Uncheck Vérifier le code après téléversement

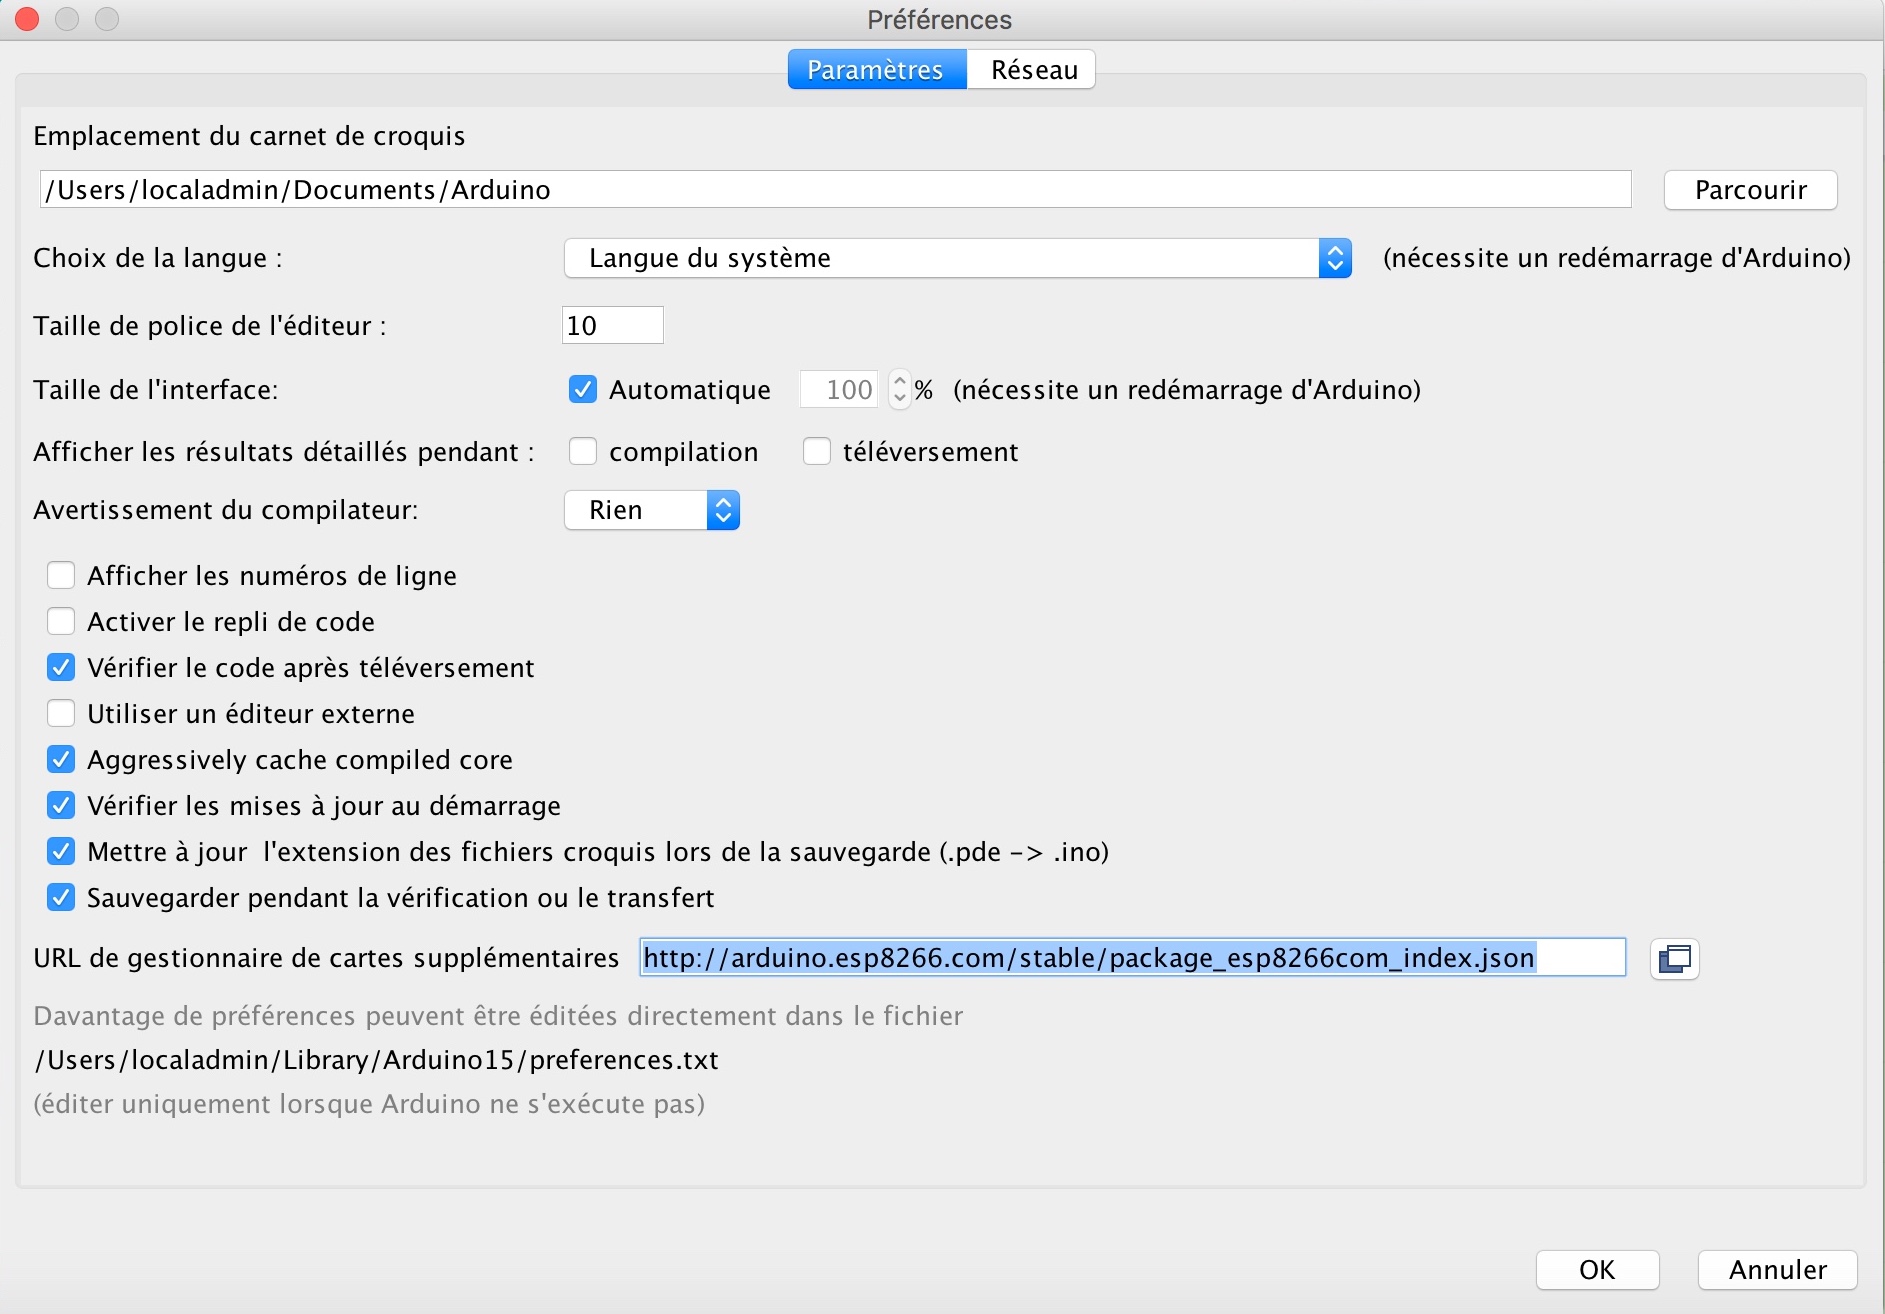point(61,668)
